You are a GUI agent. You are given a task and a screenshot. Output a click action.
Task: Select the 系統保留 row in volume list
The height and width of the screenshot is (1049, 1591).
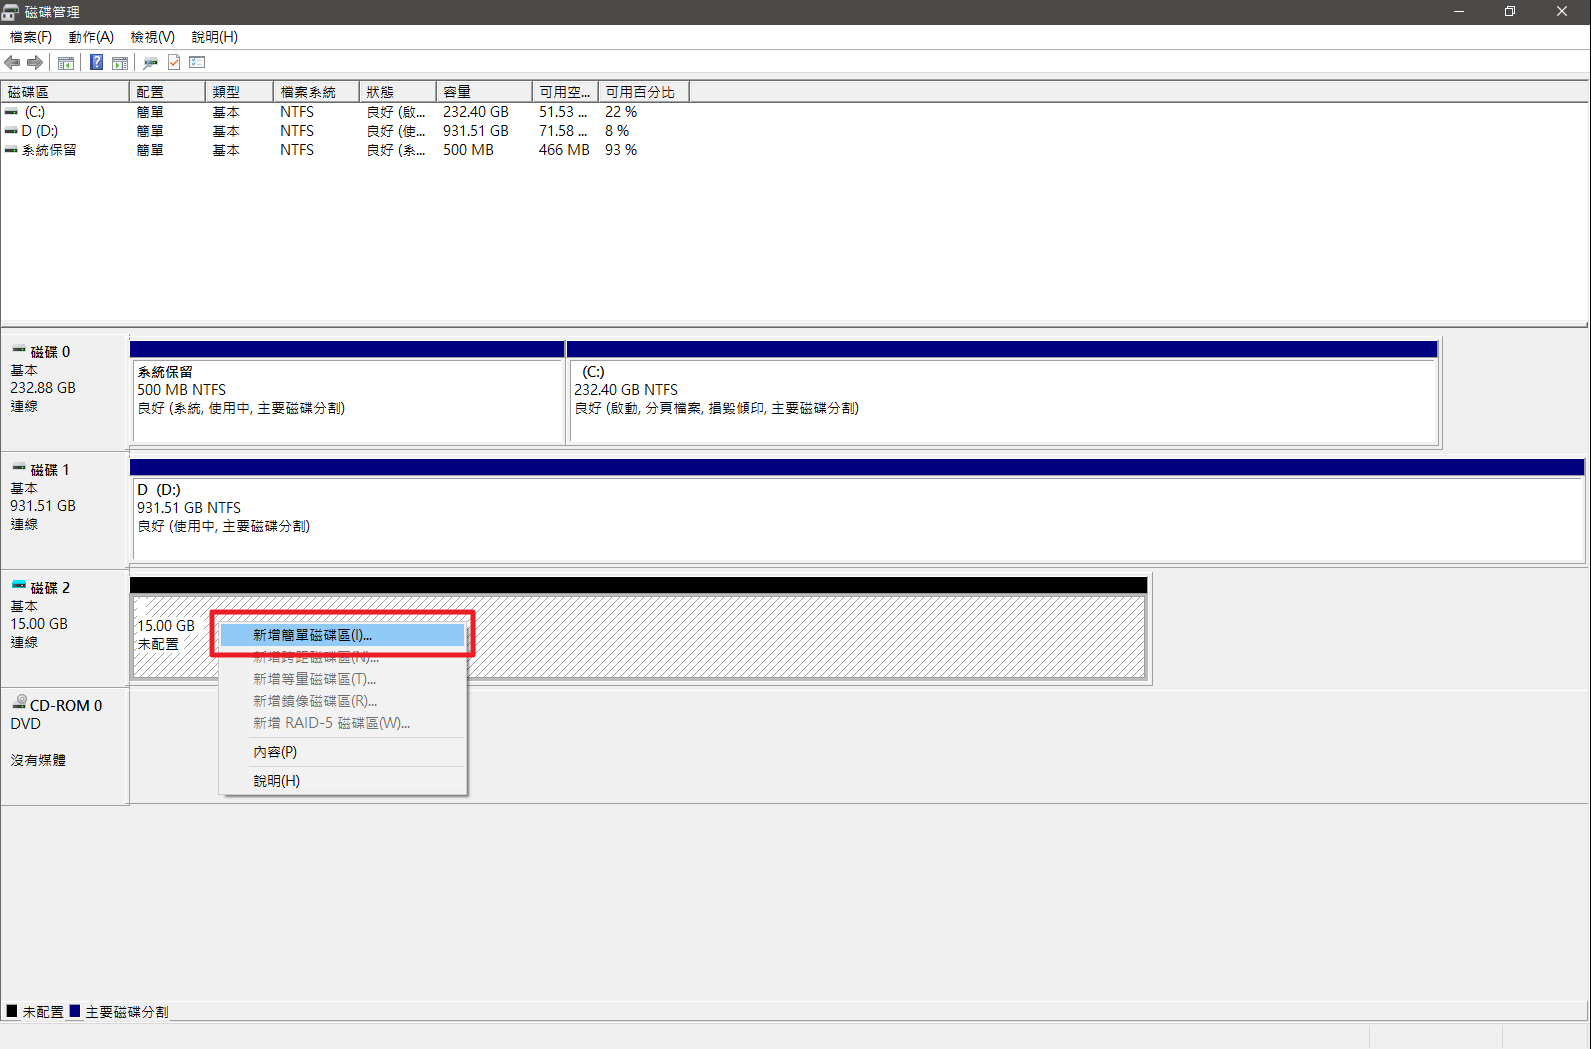49,150
